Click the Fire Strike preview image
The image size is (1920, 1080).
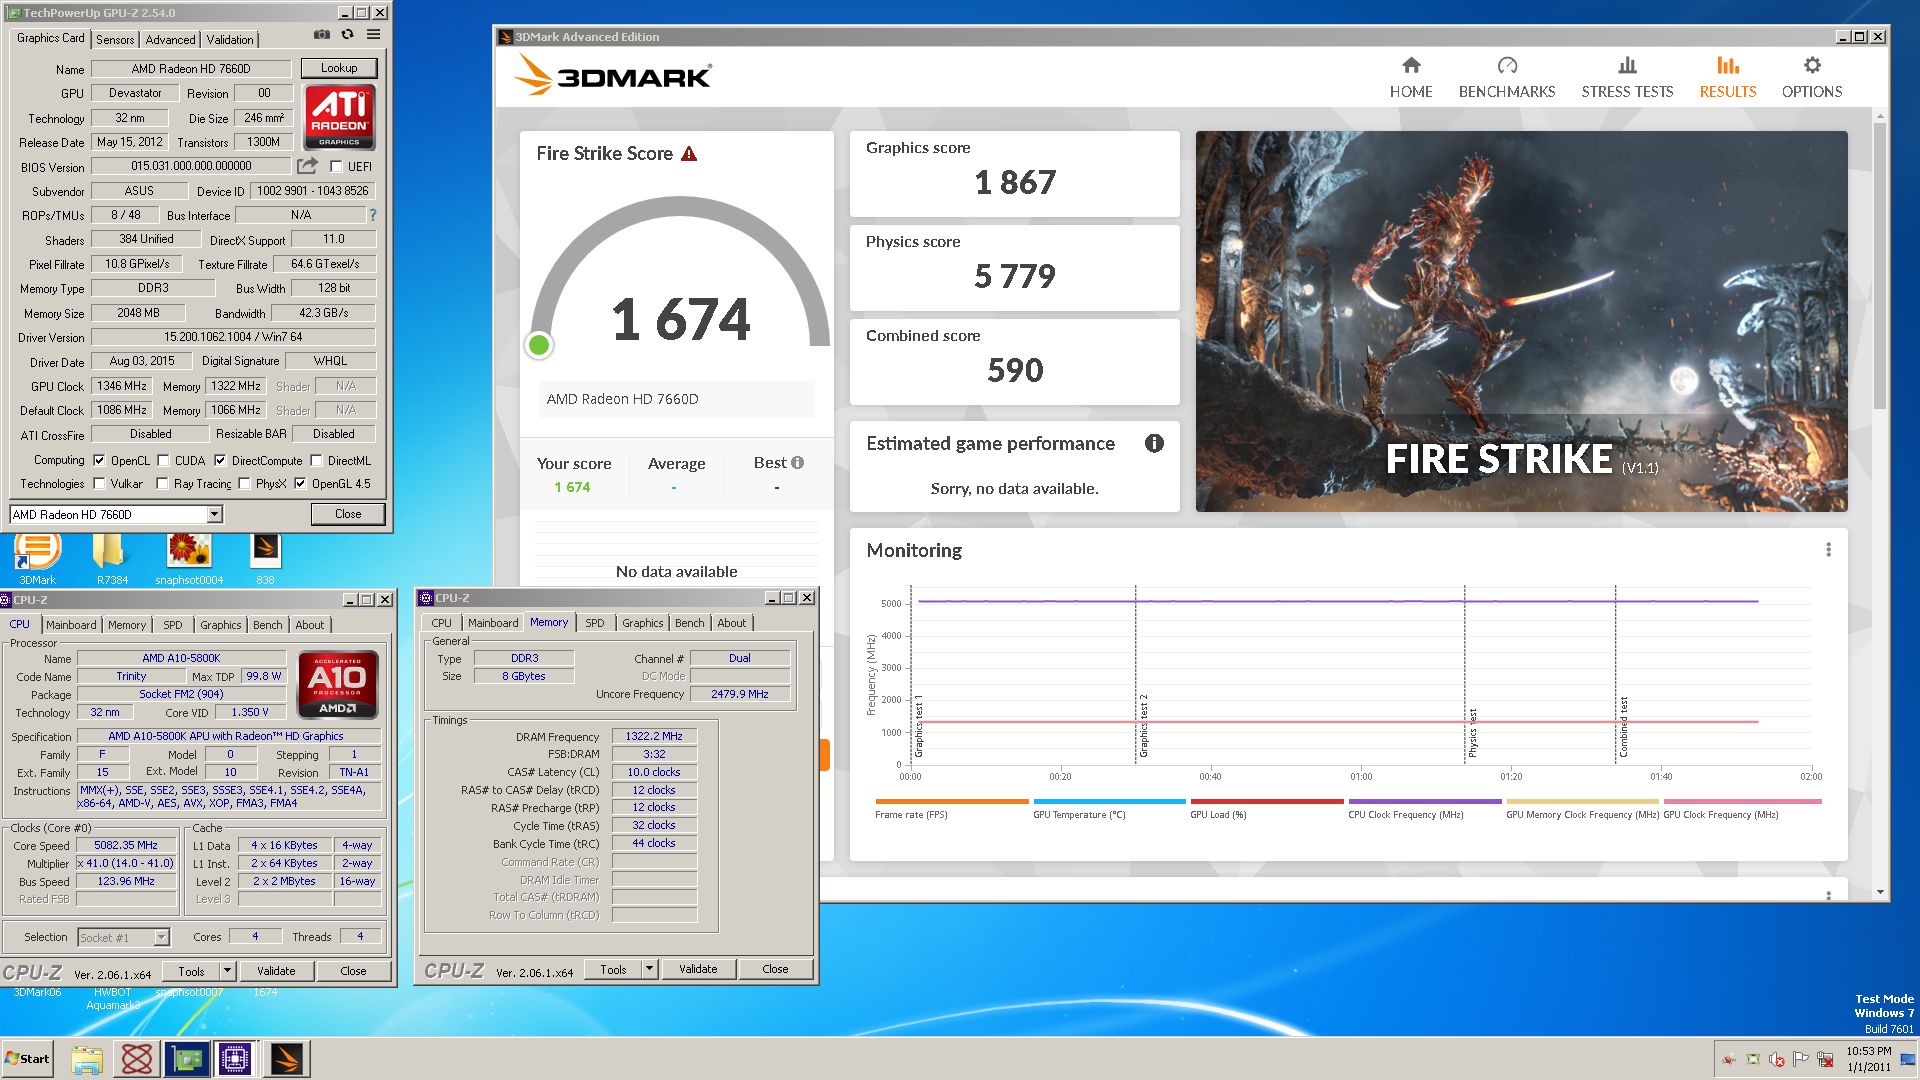1521,321
